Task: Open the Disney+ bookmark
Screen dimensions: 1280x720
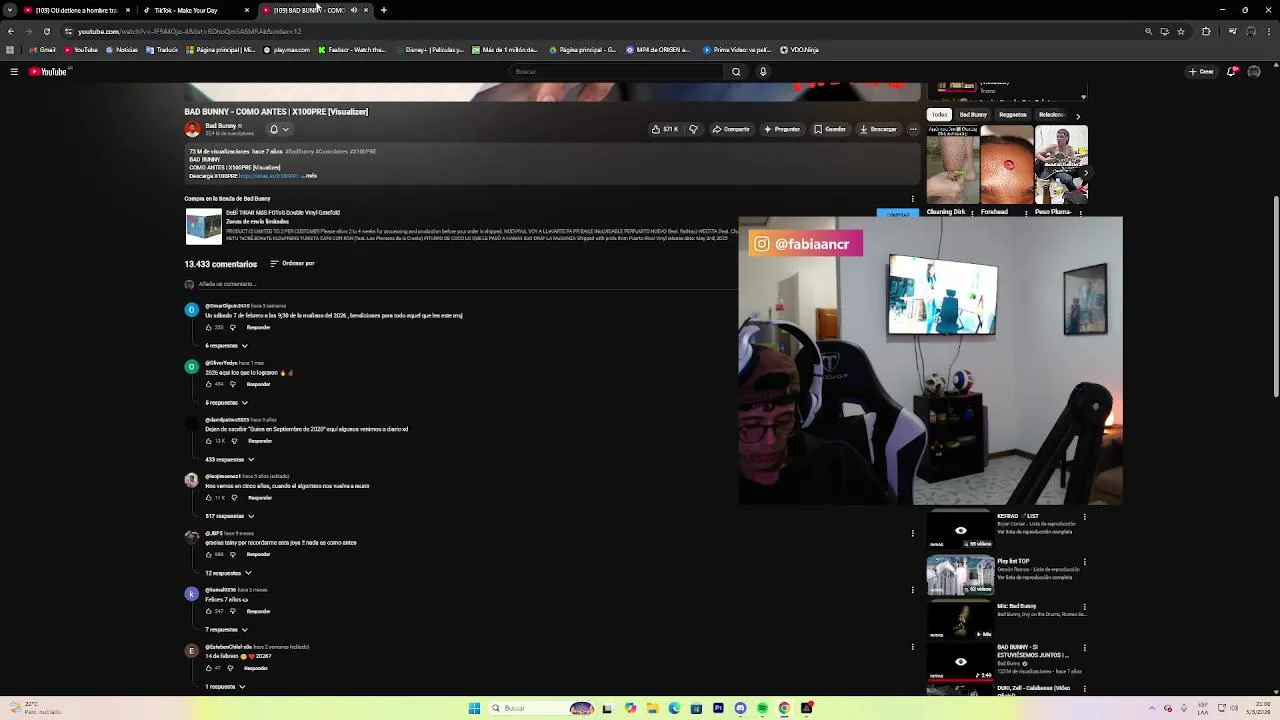Action: coord(431,50)
